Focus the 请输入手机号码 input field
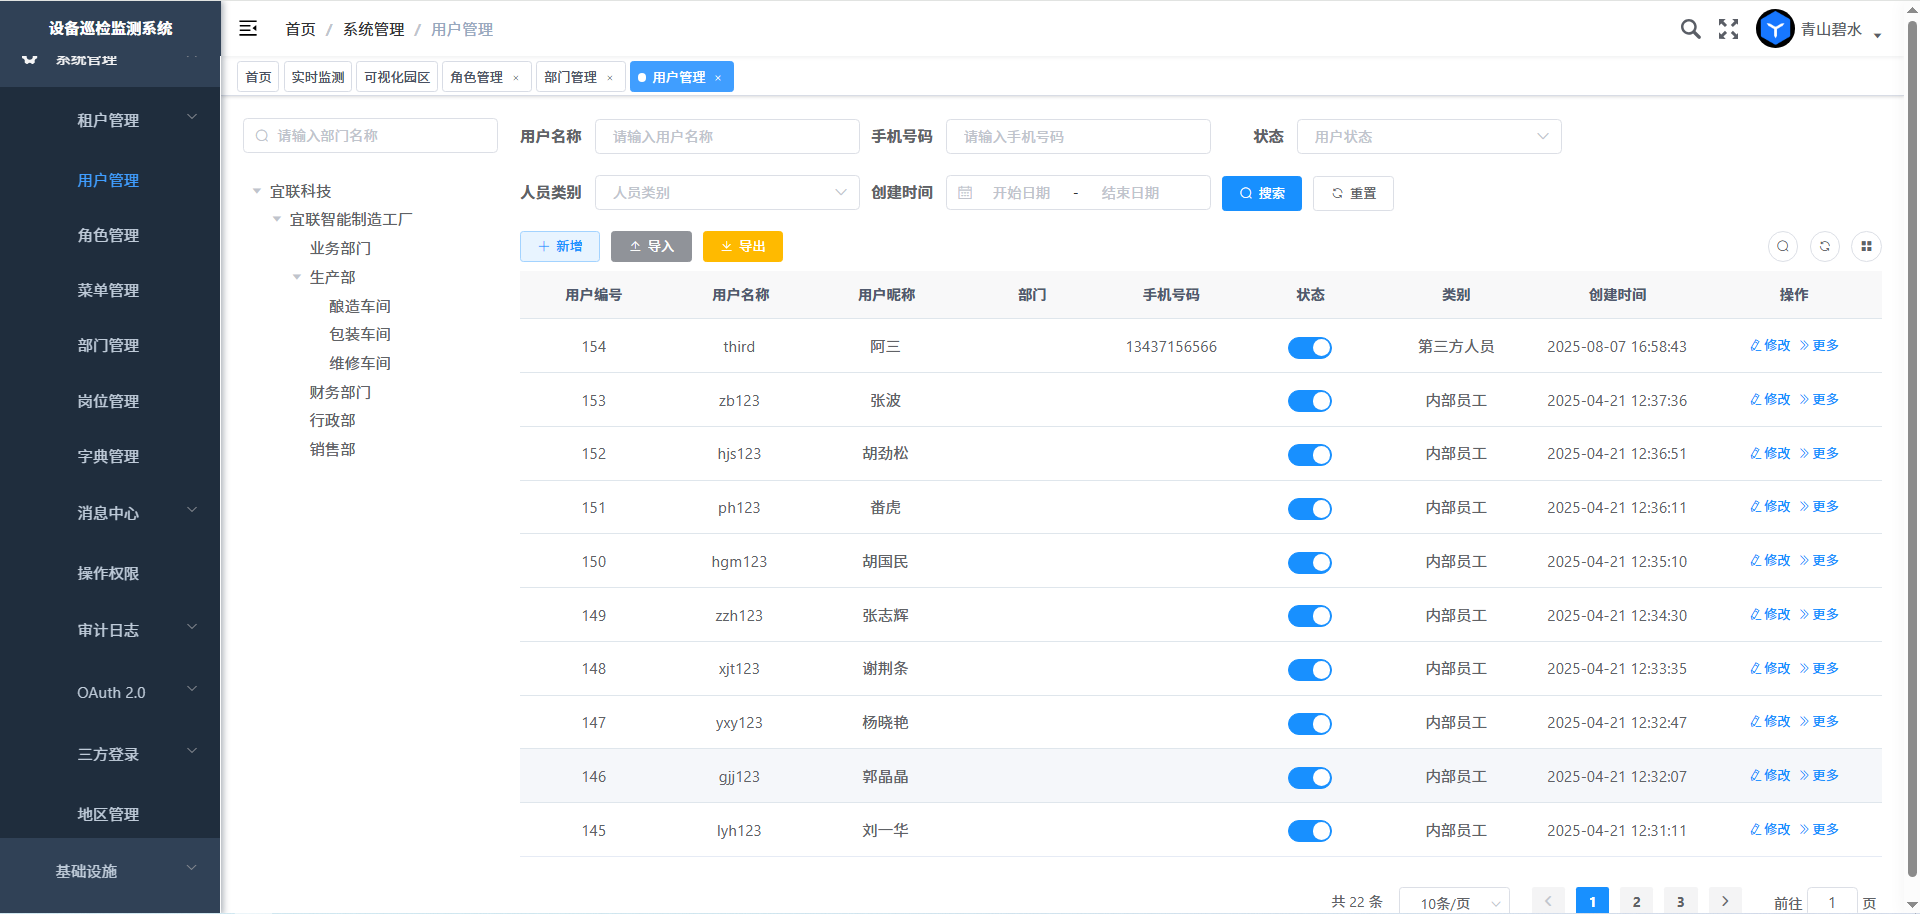Image resolution: width=1920 pixels, height=914 pixels. [1077, 137]
